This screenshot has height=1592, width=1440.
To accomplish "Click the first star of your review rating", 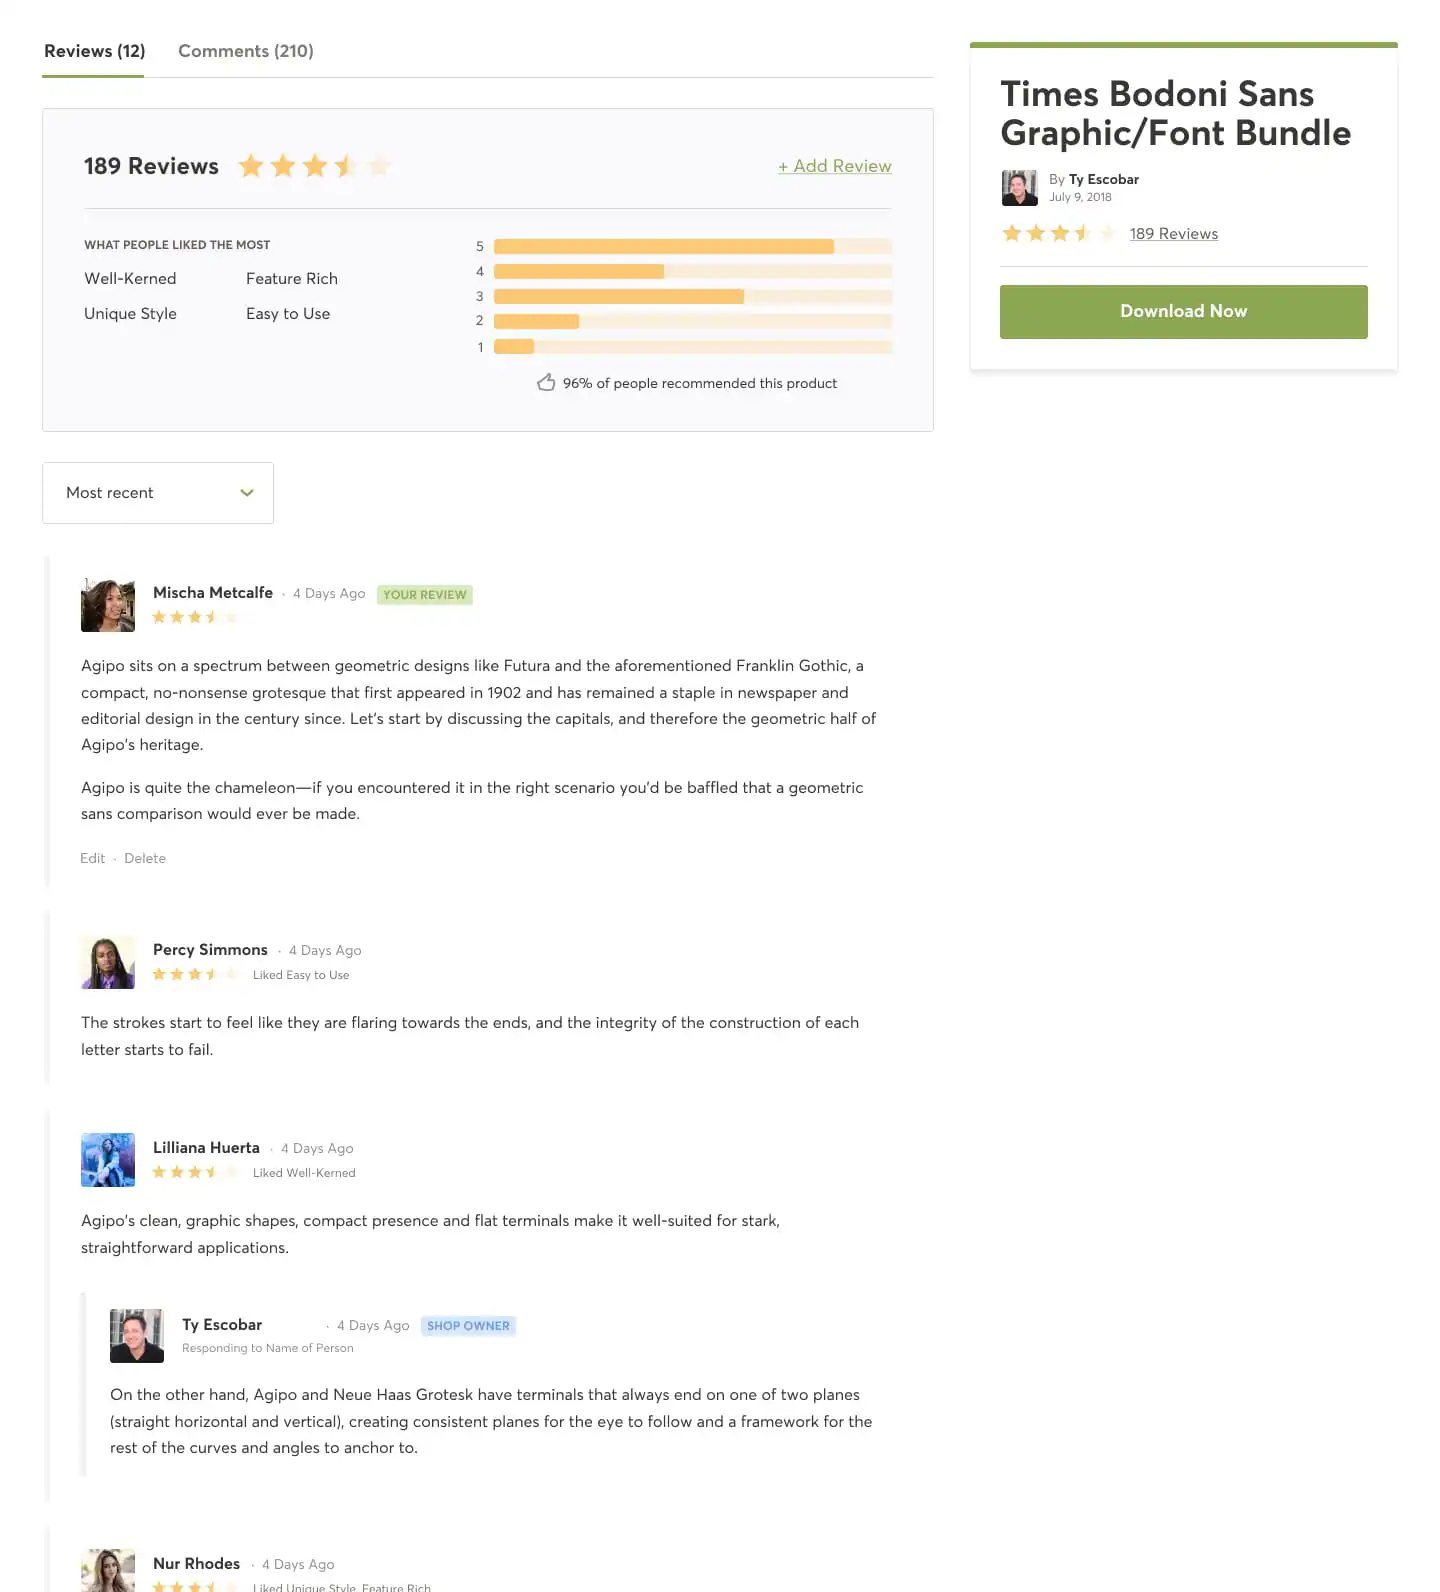I will pyautogui.click(x=160, y=617).
